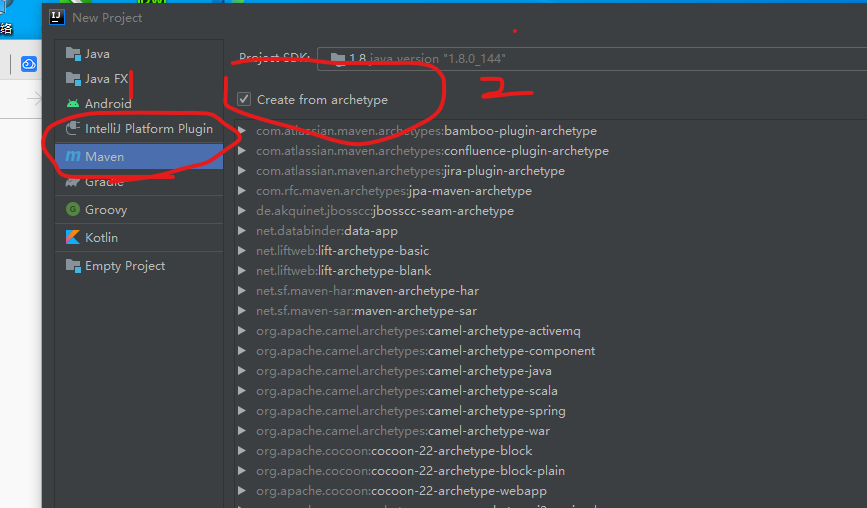The image size is (867, 508).
Task: Select camel-archetype-activemq text
Action: pos(504,331)
